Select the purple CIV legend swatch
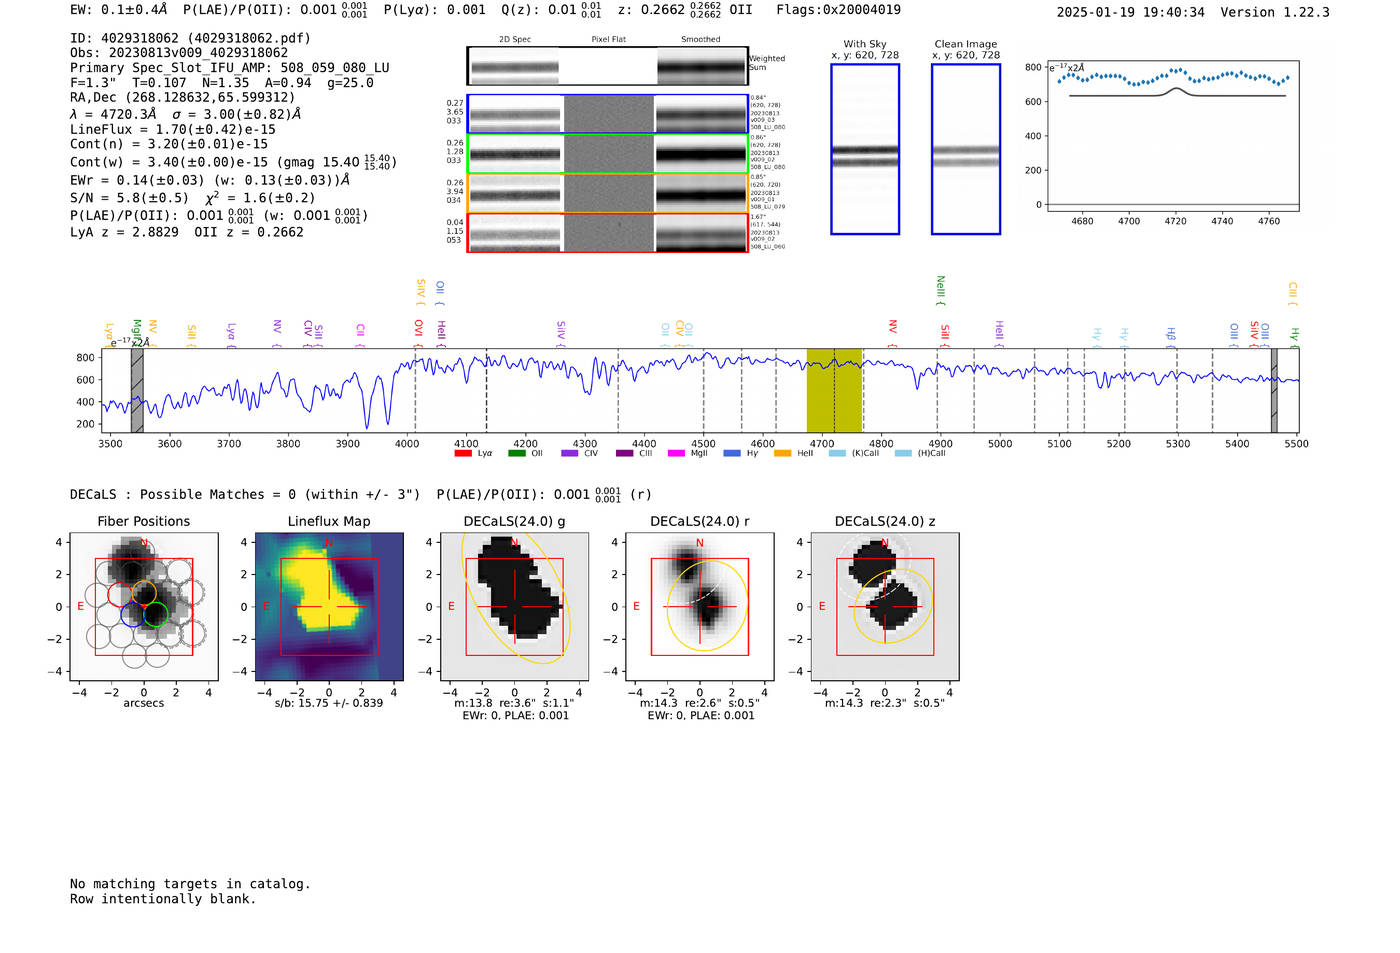The height and width of the screenshot is (953, 1400). pos(570,453)
